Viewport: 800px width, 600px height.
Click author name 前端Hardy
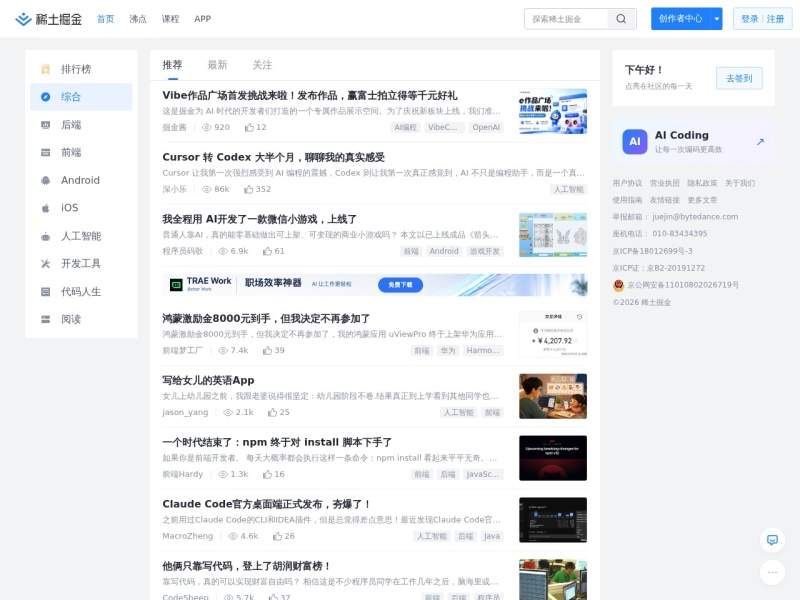click(183, 474)
